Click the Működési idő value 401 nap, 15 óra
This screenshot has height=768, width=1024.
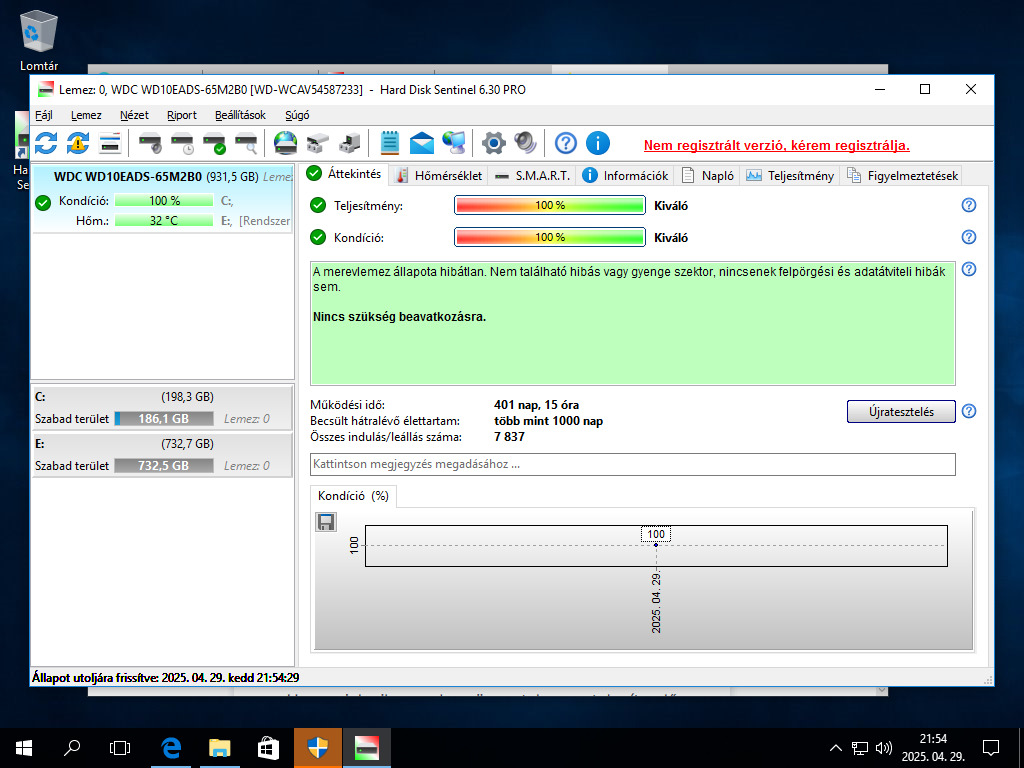point(536,405)
